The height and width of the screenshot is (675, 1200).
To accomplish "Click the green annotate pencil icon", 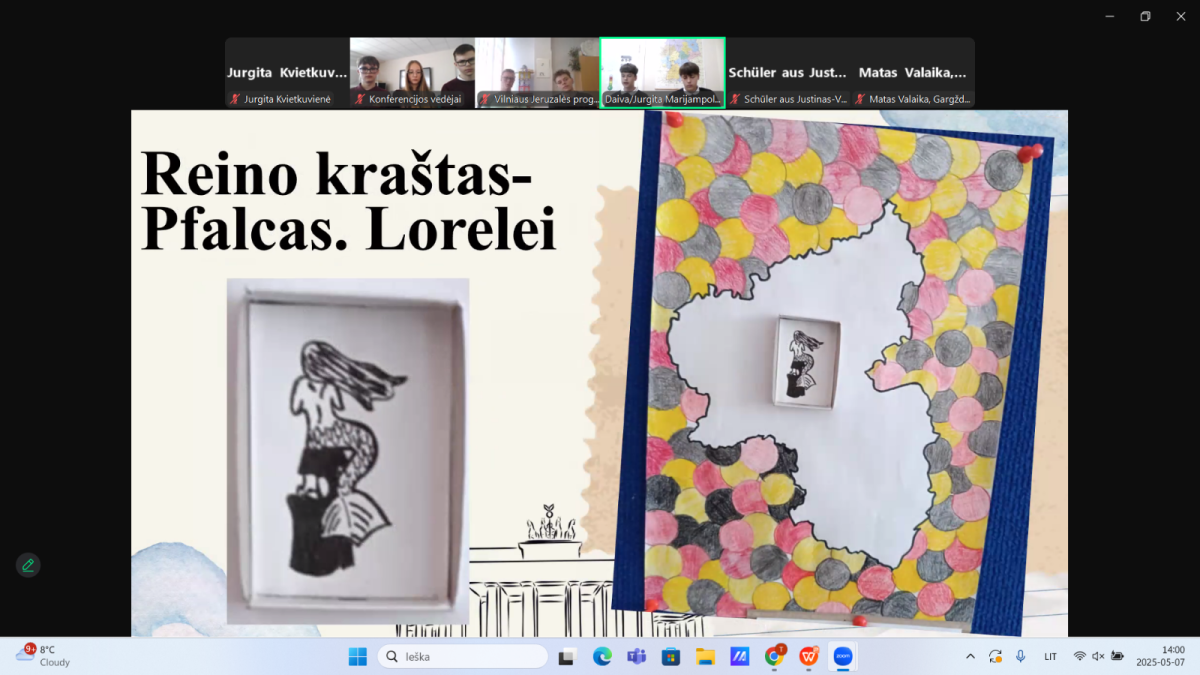I will (28, 565).
